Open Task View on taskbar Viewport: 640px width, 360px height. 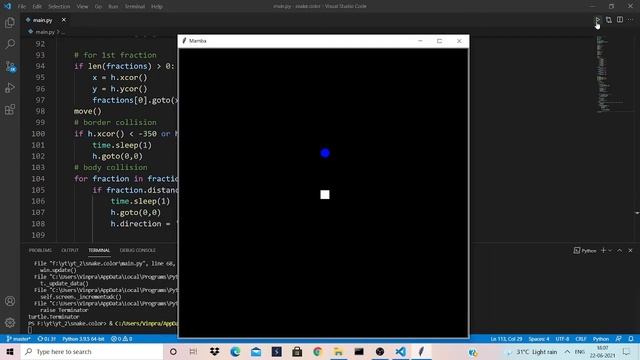click(x=193, y=351)
